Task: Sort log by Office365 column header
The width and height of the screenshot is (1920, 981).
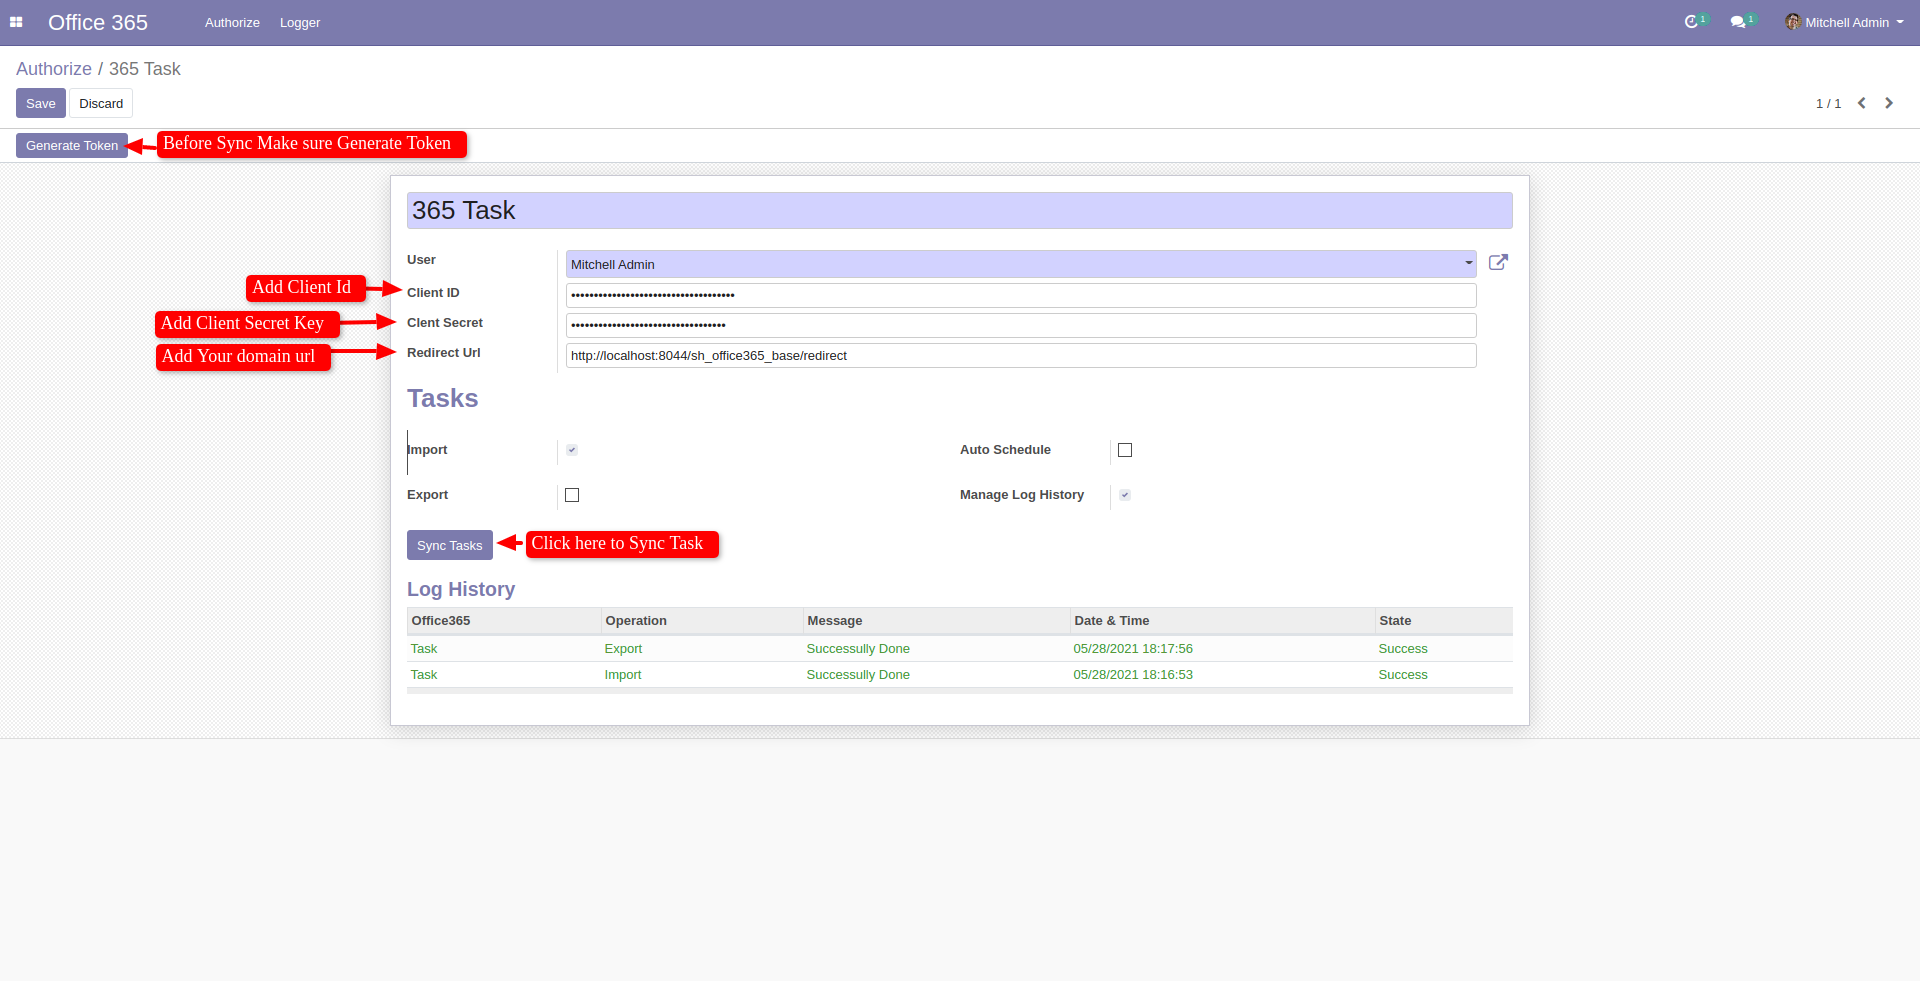Action: 504,621
